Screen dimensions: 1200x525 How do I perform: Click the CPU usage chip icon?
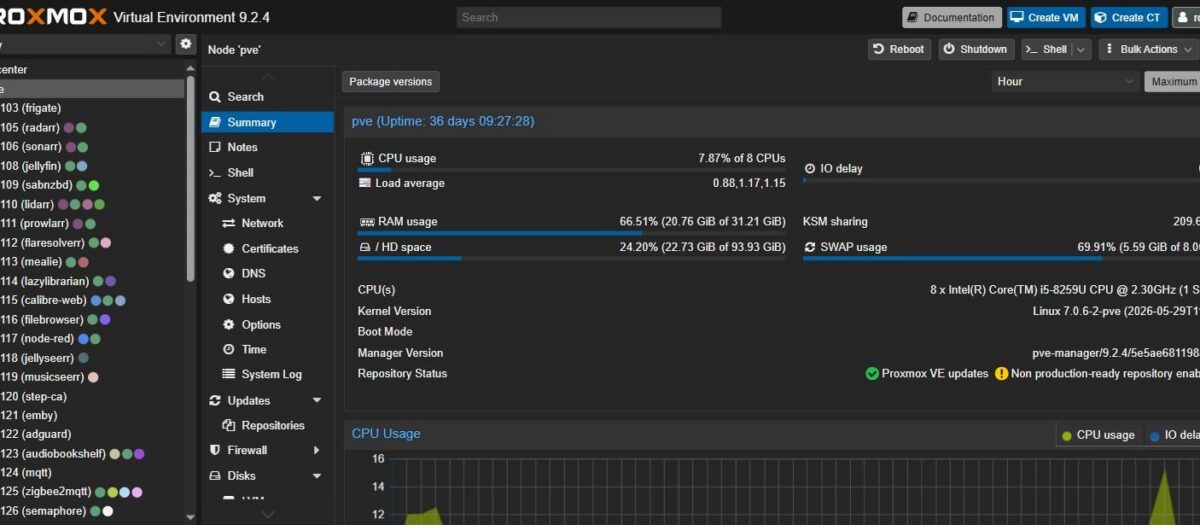[x=366, y=158]
